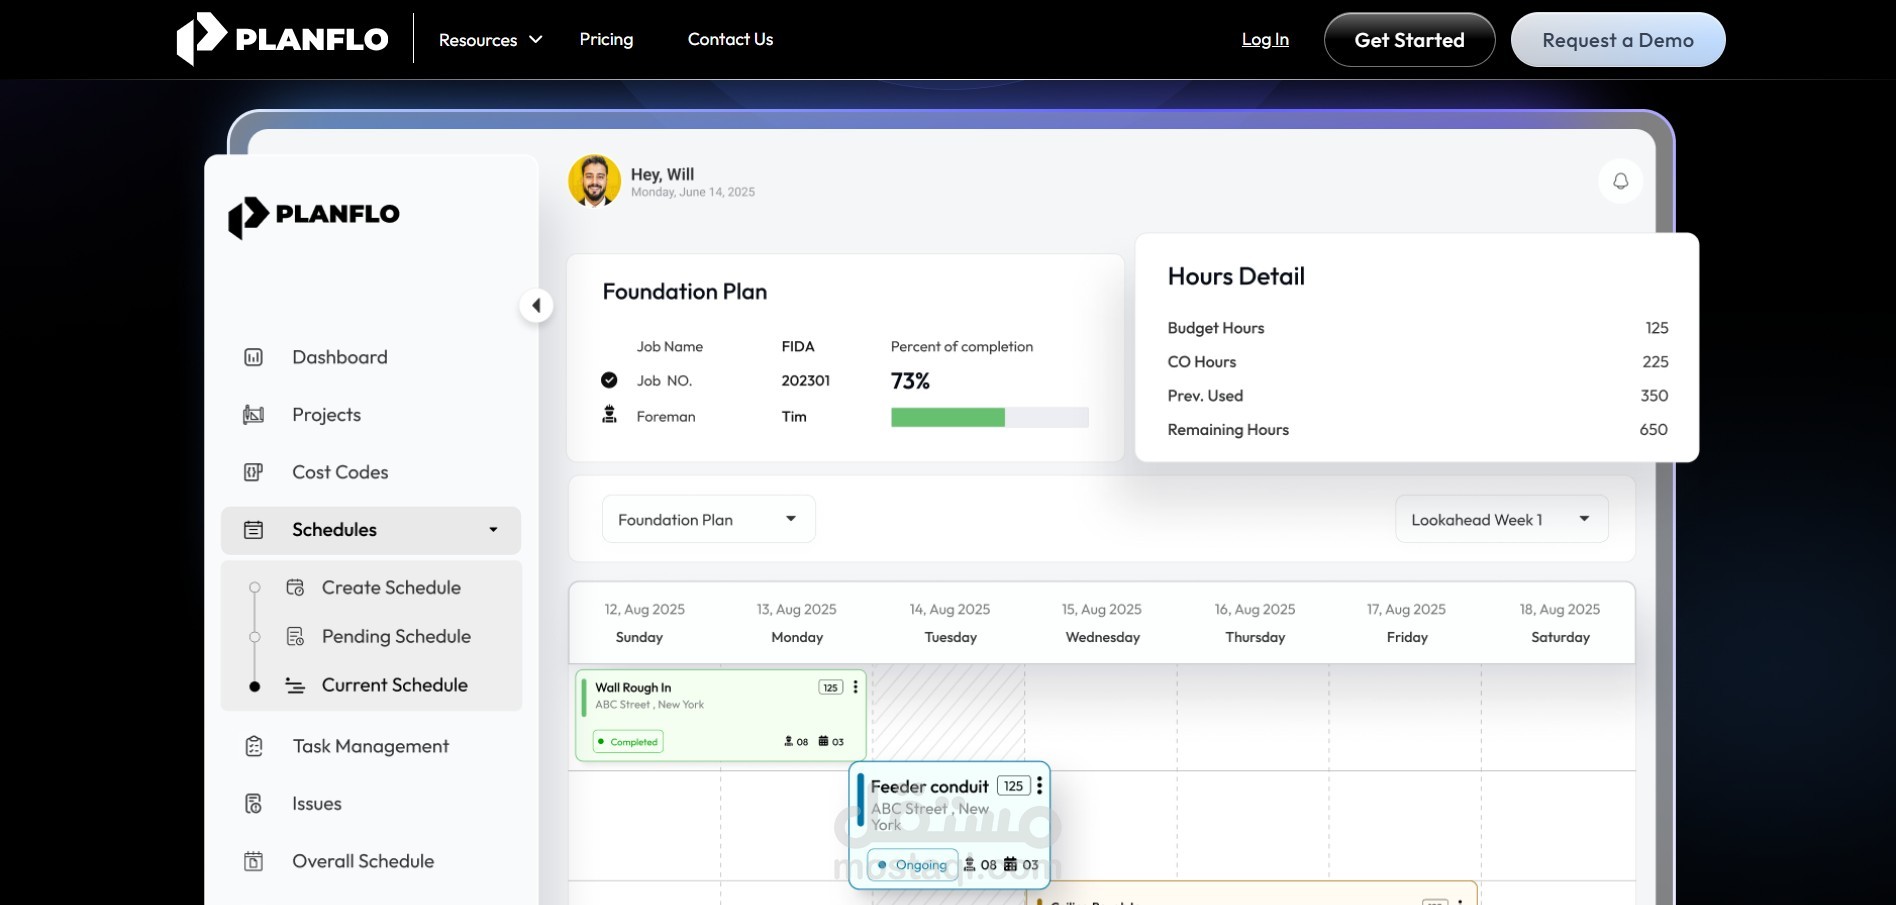Screen dimensions: 1896x905
Task: Click the Projects sidebar icon
Action: click(x=254, y=415)
